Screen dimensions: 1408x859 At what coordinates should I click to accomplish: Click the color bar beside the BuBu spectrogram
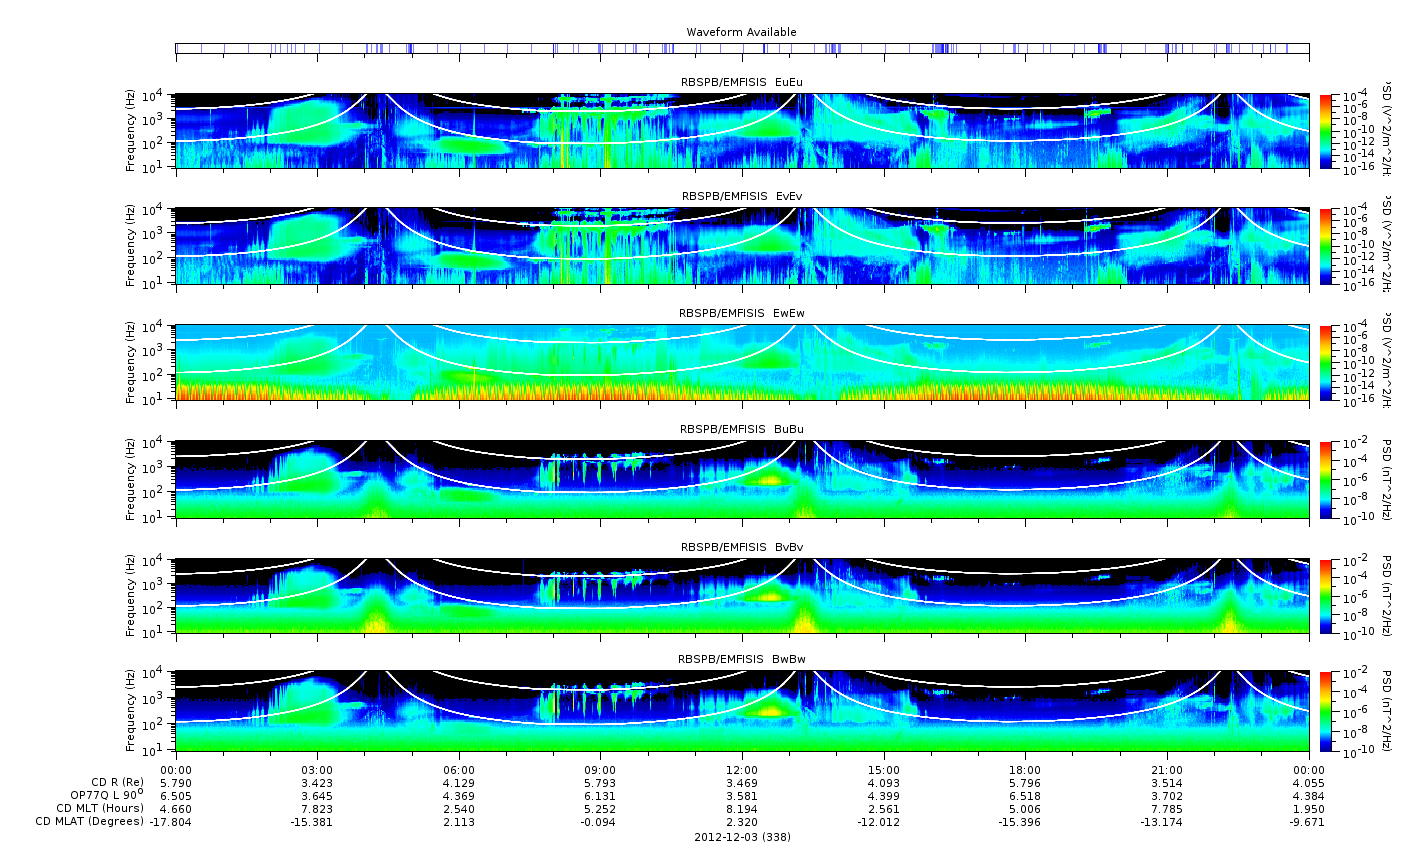click(1326, 479)
